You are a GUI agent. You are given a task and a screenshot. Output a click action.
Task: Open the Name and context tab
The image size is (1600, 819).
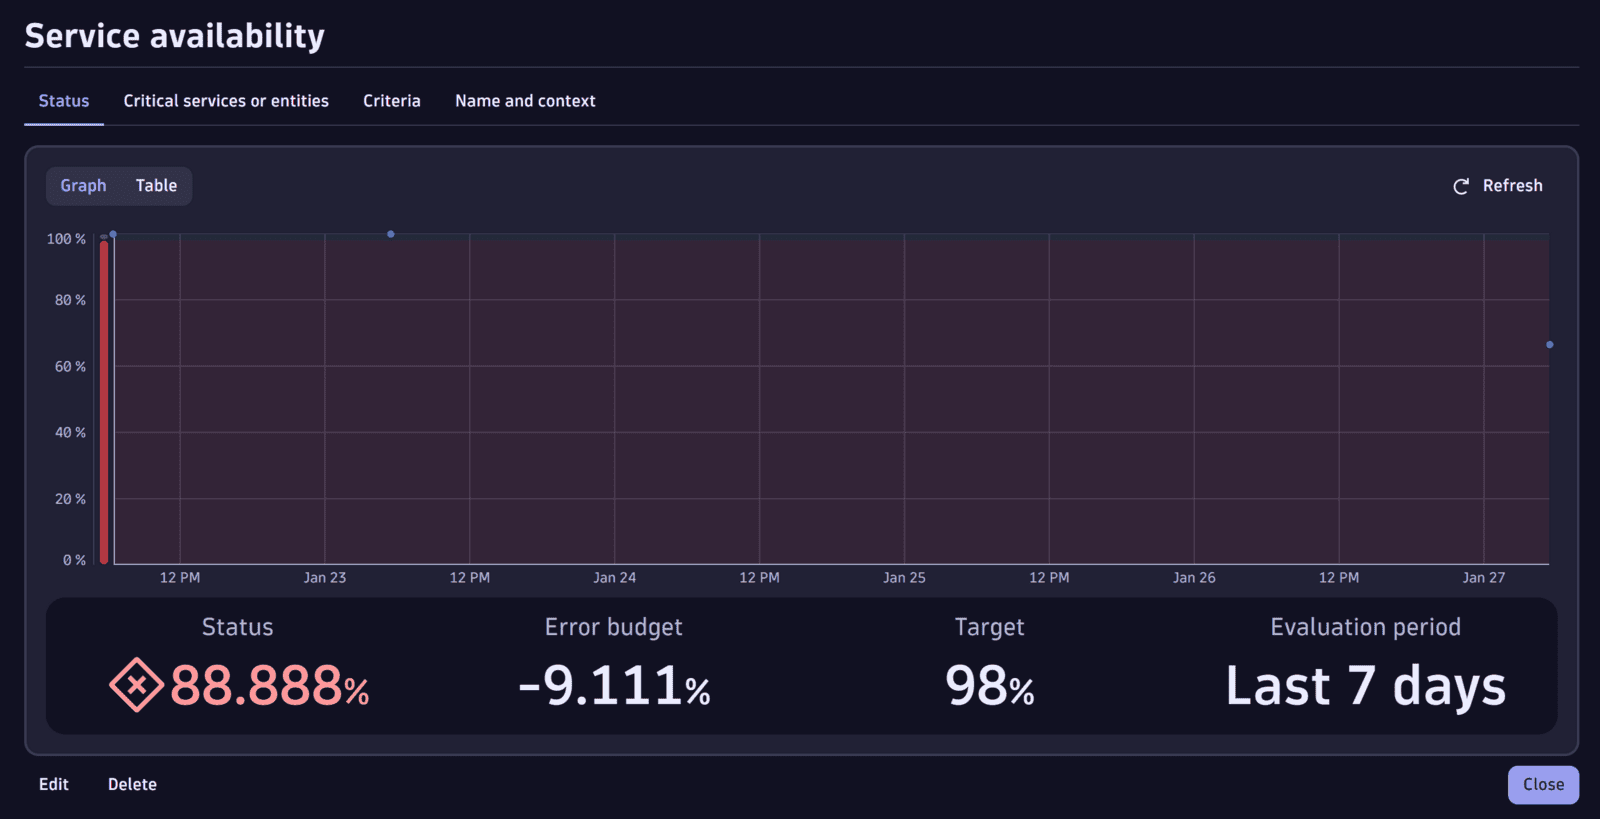525,101
